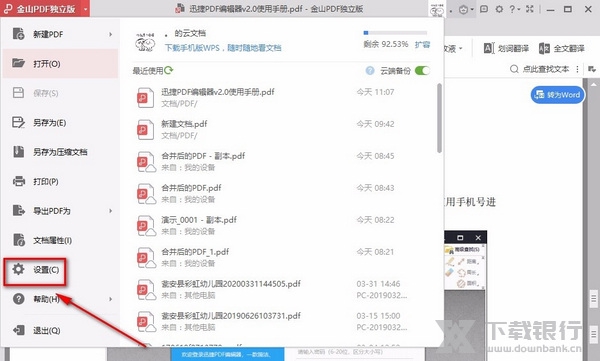Open the 金山PDF独立版 dropdown arrow

click(86, 9)
